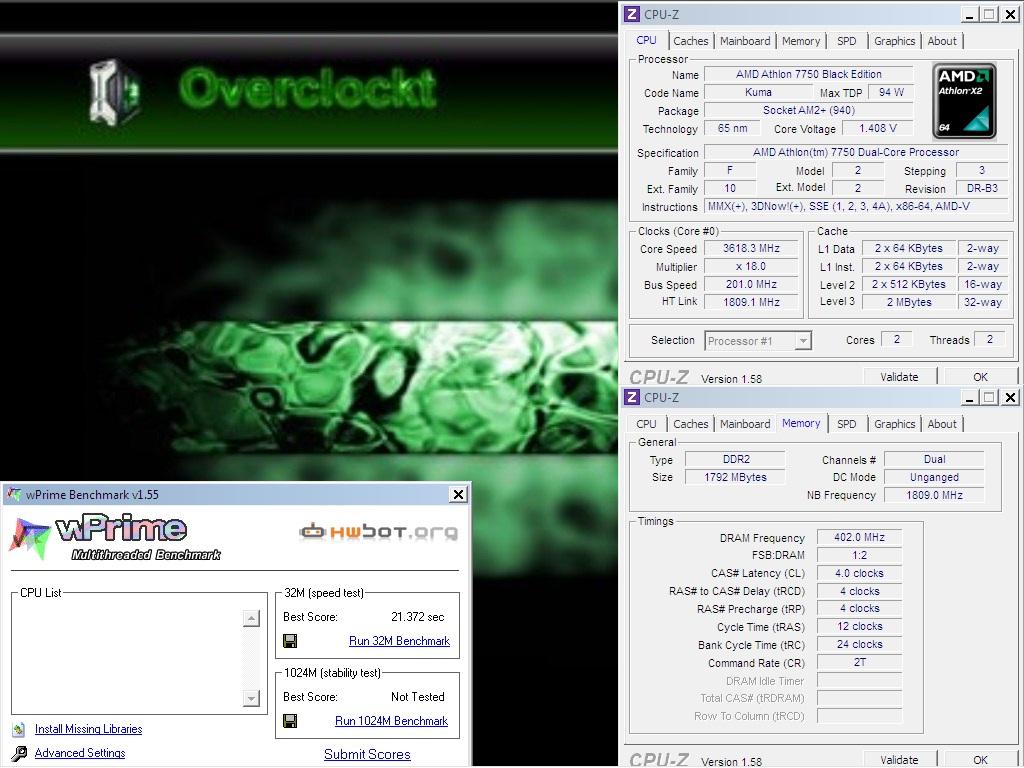Switch to CPU tab in bottom CPU-Z window
The height and width of the screenshot is (768, 1024).
646,424
